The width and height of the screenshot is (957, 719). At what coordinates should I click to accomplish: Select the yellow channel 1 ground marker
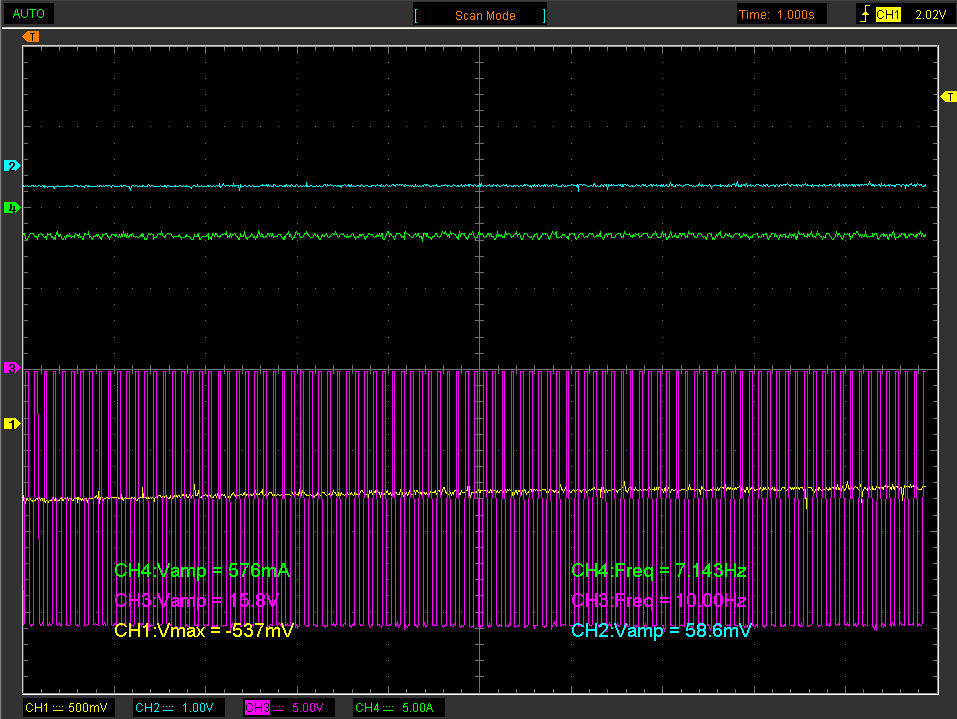12,424
